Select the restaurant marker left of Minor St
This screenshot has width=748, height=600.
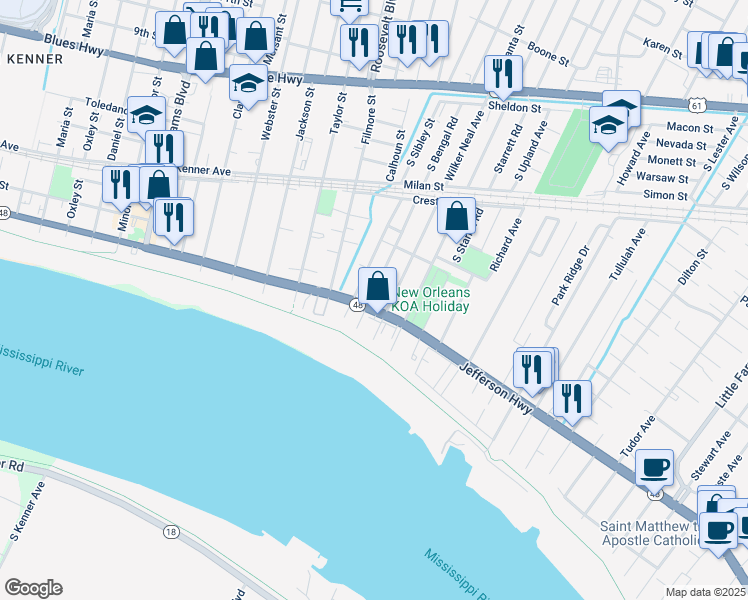121,187
